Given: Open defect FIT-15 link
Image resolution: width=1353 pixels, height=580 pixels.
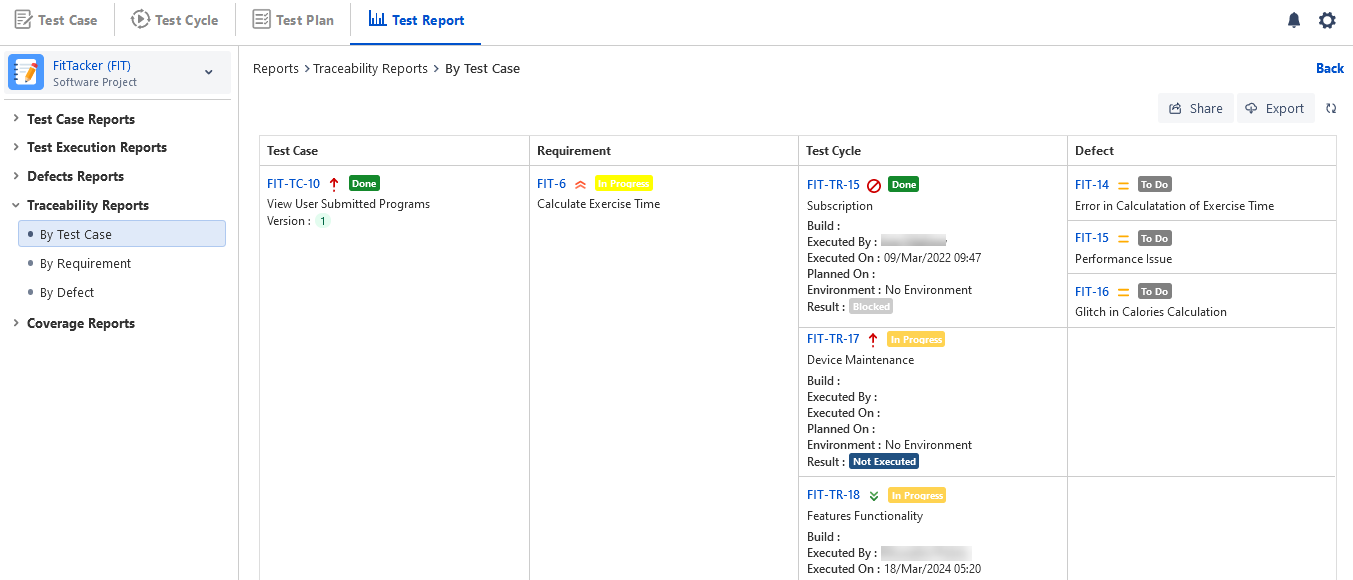Looking at the screenshot, I should pos(1092,239).
